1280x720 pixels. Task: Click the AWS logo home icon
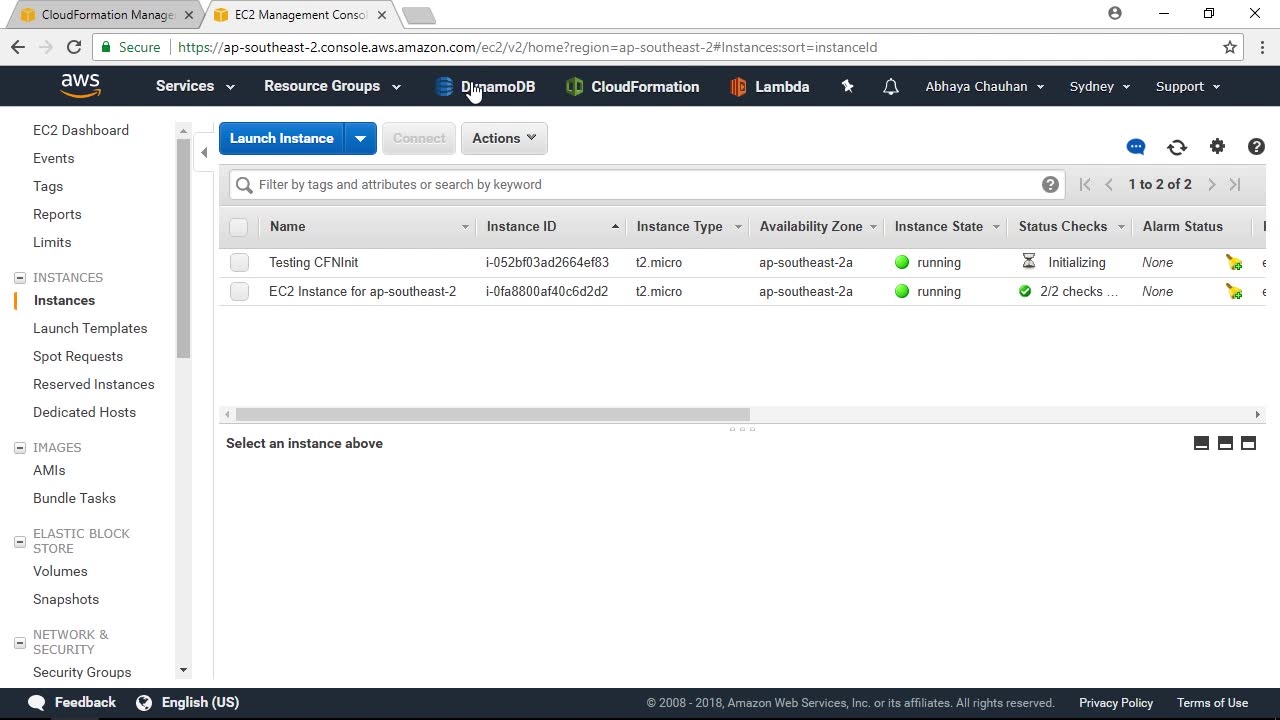tap(80, 86)
